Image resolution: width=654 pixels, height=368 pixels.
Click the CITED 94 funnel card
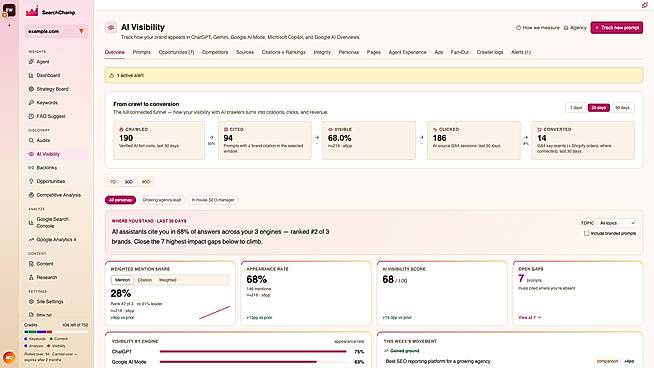pyautogui.click(x=264, y=140)
